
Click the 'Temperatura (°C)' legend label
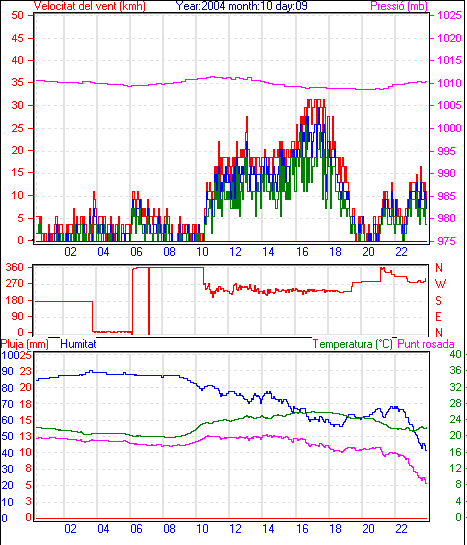(x=352, y=344)
